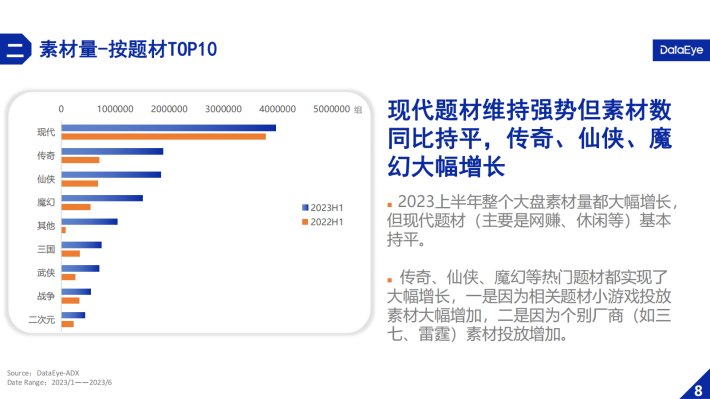Image resolution: width=710 pixels, height=399 pixels.
Task: Select the 现代 2022H1 orange bar
Action: tap(164, 136)
